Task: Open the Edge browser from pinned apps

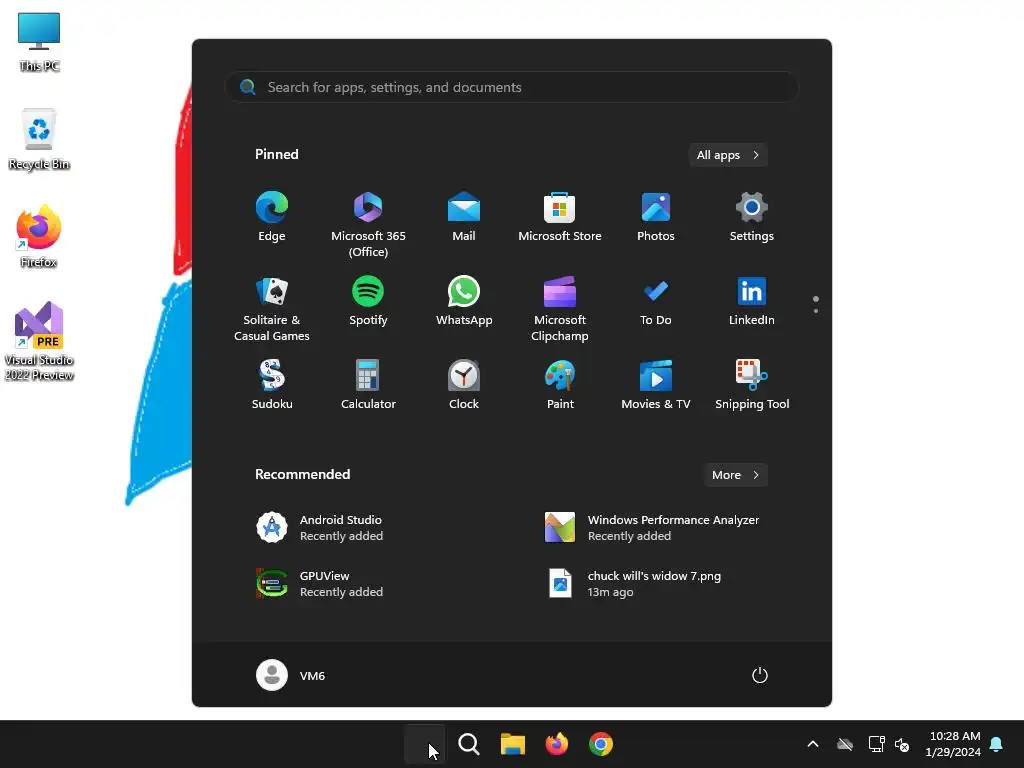Action: (272, 217)
